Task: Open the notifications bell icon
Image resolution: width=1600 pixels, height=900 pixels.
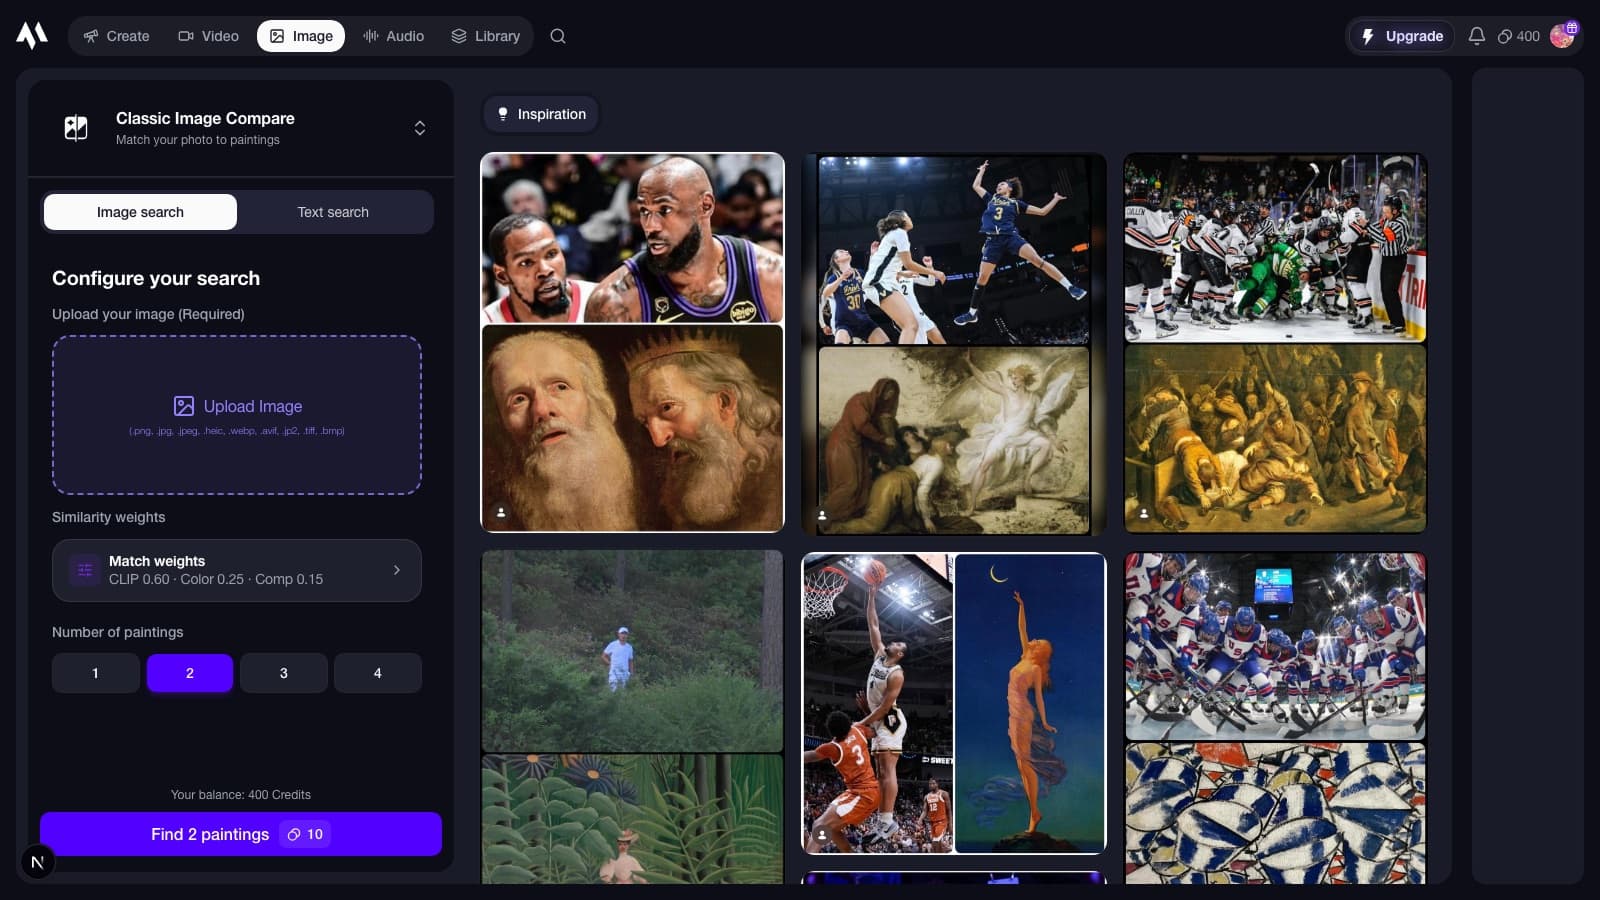Action: click(x=1476, y=36)
